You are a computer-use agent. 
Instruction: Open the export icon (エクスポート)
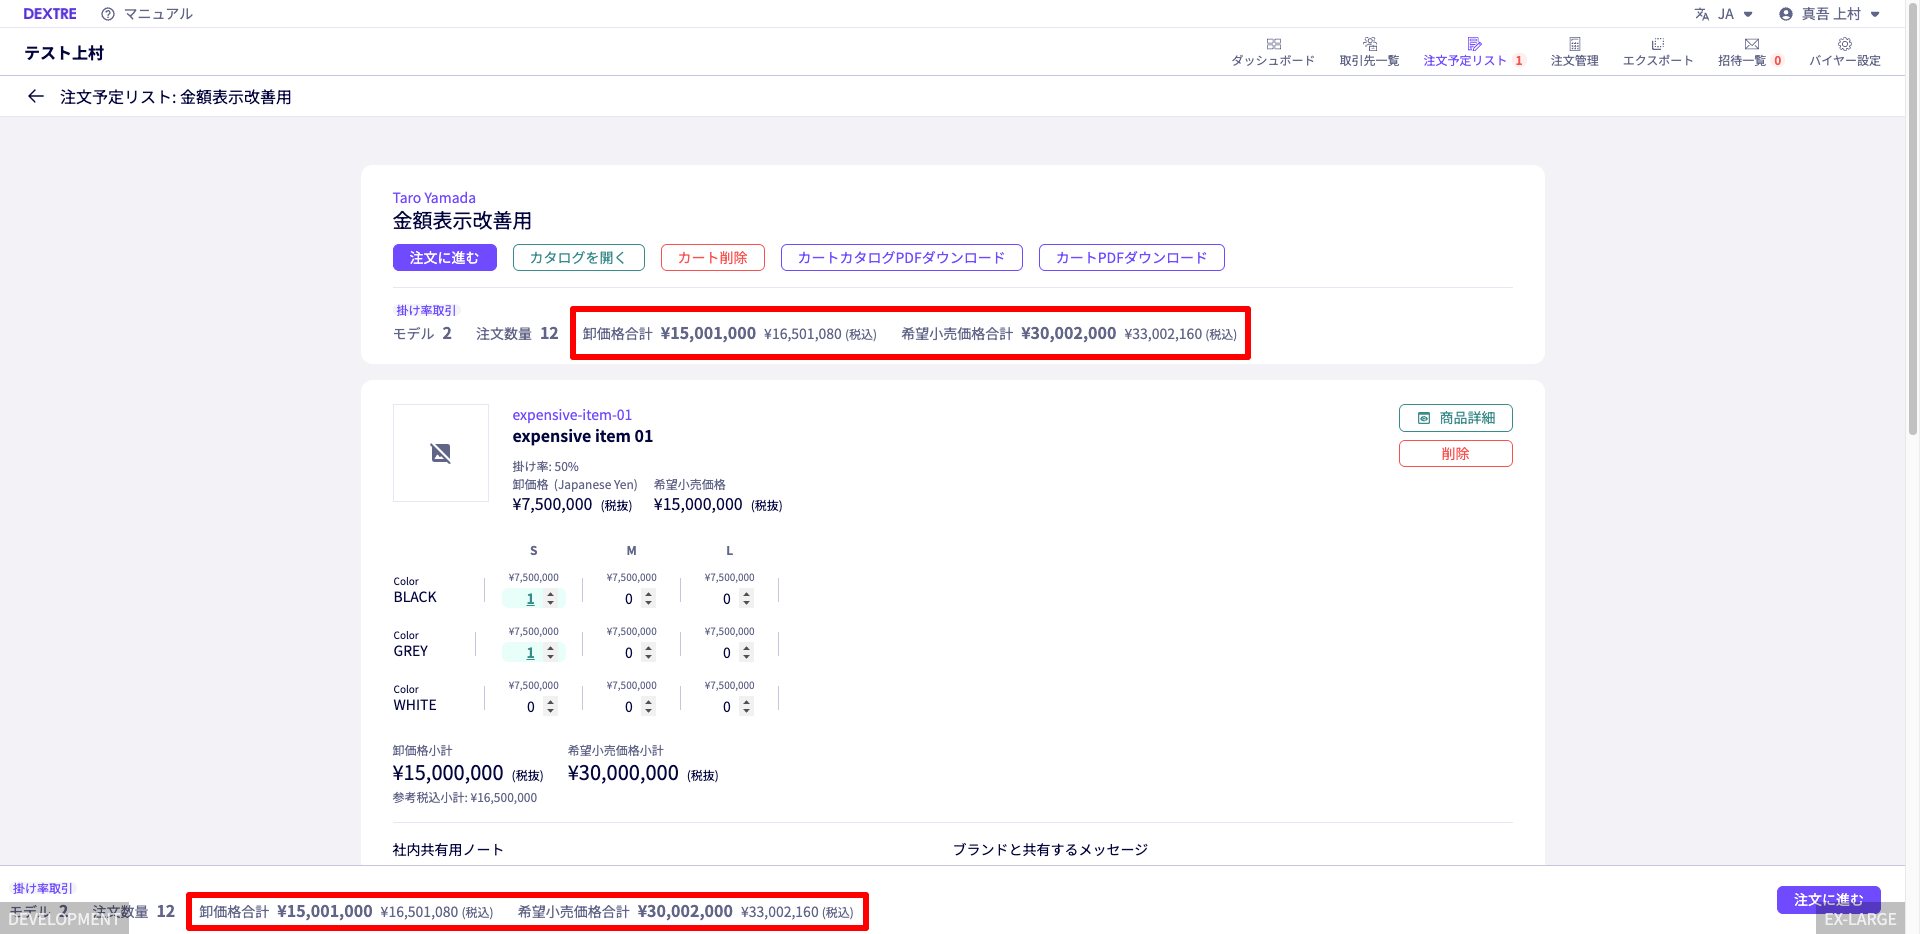1657,44
